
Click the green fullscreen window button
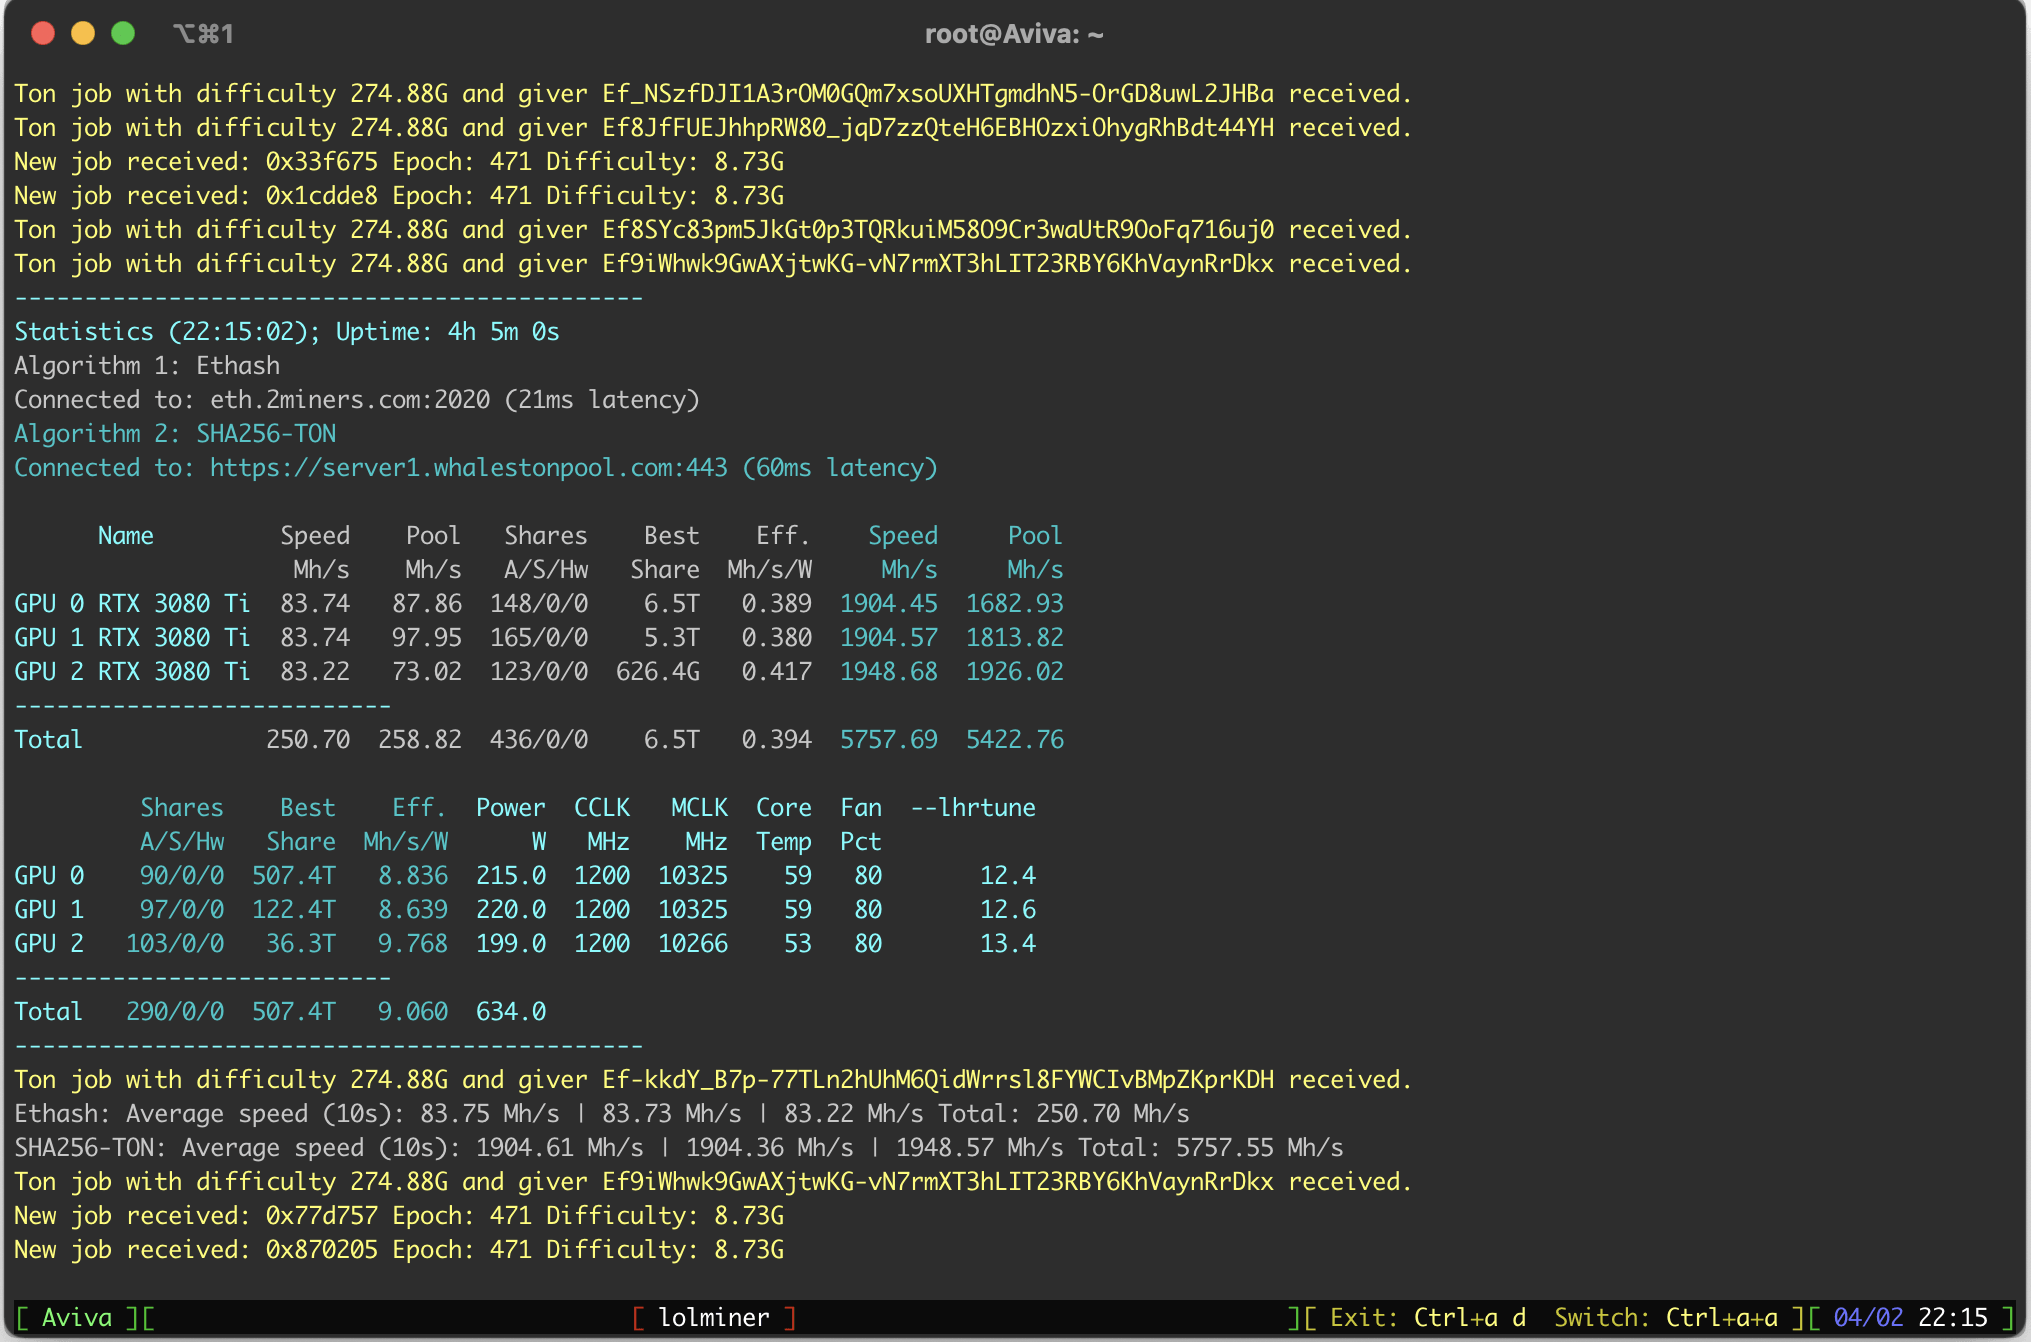(x=123, y=34)
